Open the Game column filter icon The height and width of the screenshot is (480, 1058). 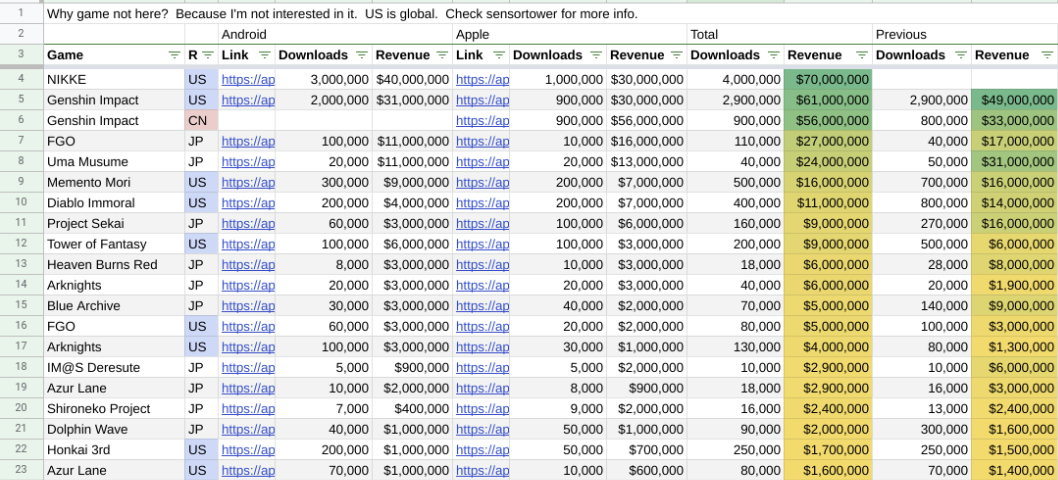[174, 55]
